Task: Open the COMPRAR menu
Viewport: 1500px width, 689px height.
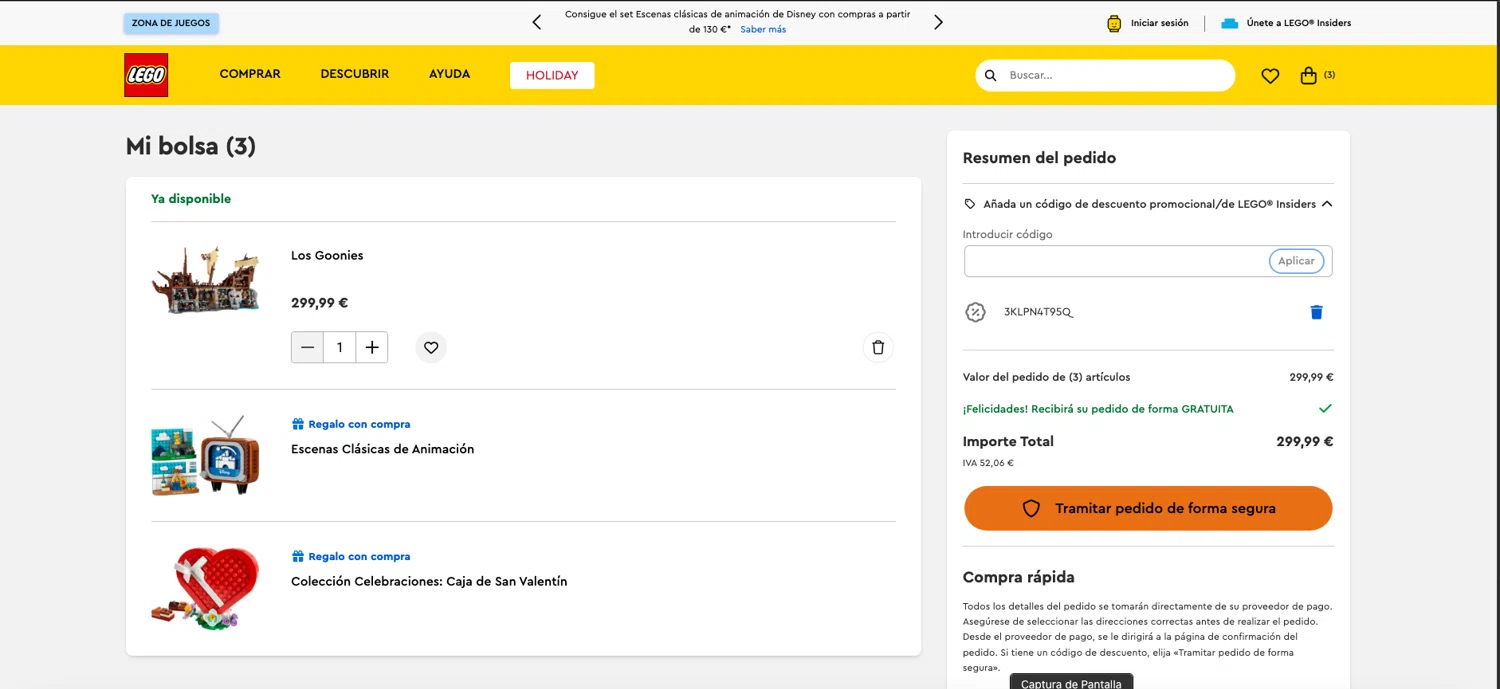Action: click(x=250, y=74)
